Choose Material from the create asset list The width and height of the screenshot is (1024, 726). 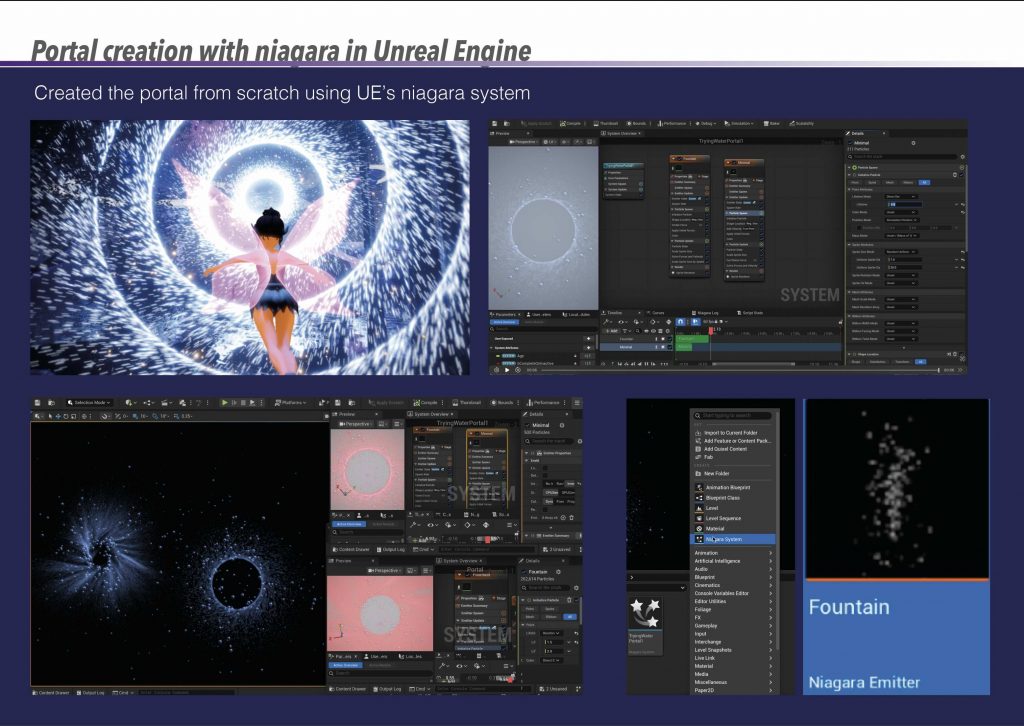pos(716,528)
